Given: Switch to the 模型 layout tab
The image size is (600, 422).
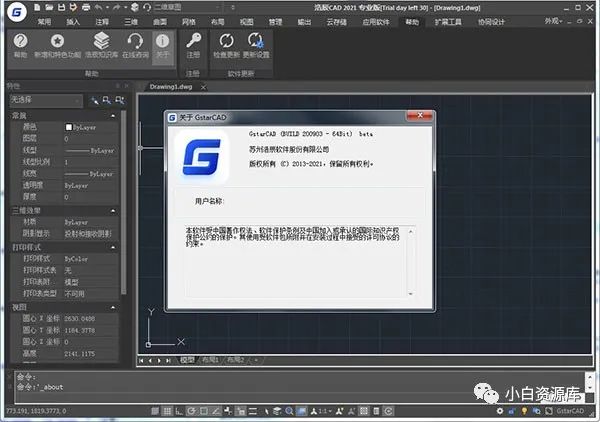Looking at the screenshot, I should click(187, 360).
